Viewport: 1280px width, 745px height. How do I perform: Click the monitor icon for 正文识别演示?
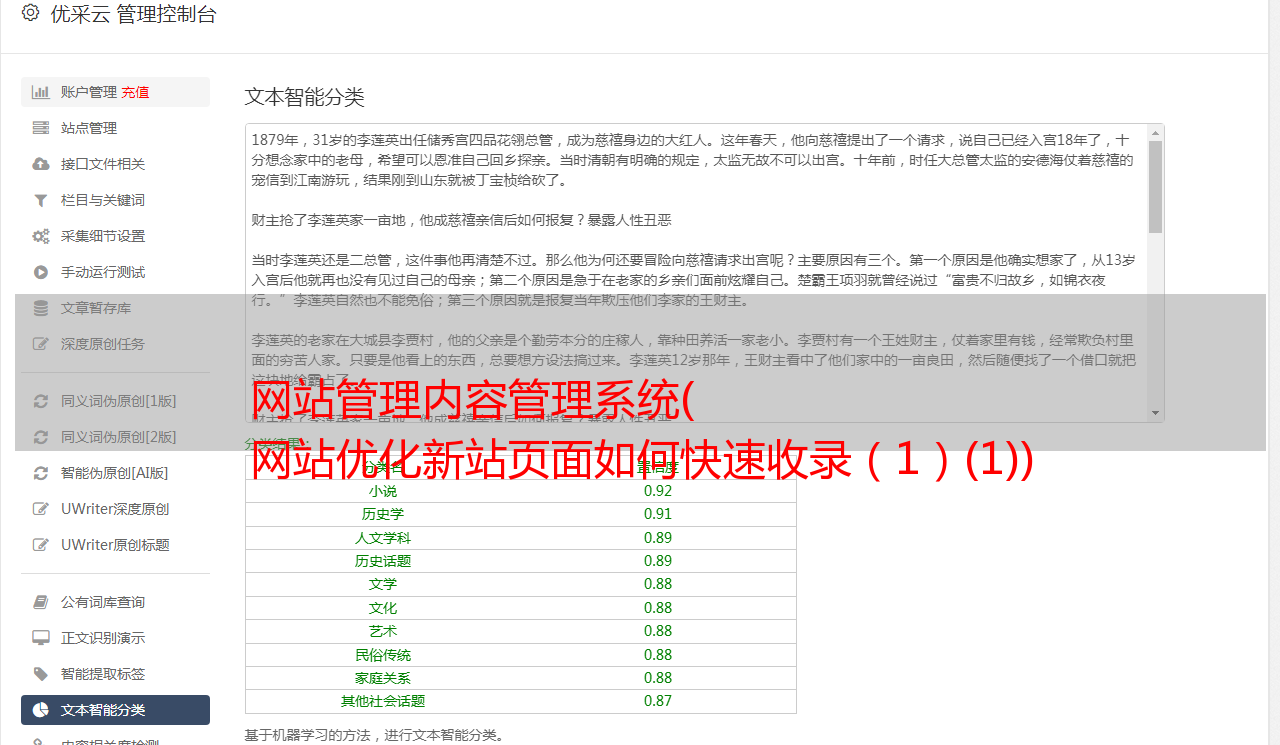[40, 638]
